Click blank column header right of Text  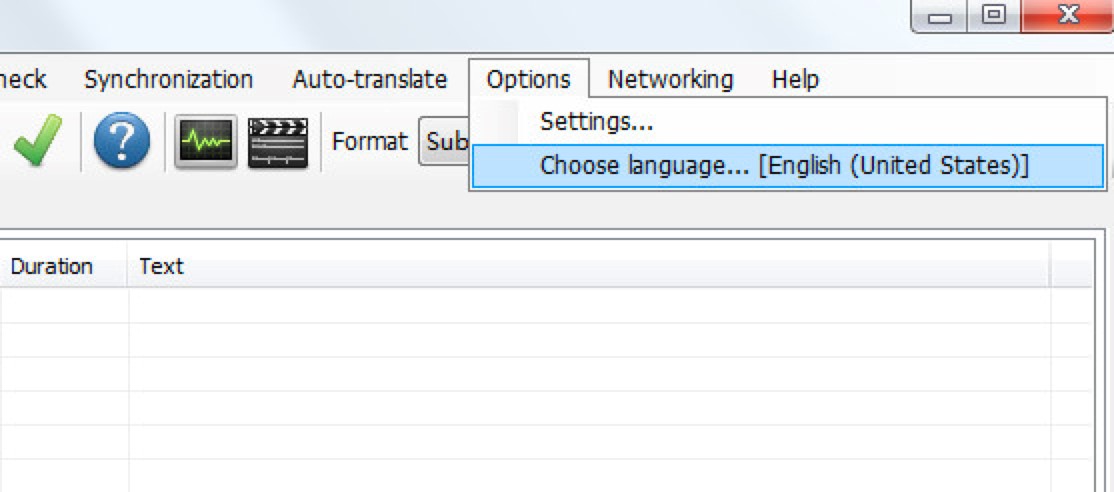pos(1071,267)
